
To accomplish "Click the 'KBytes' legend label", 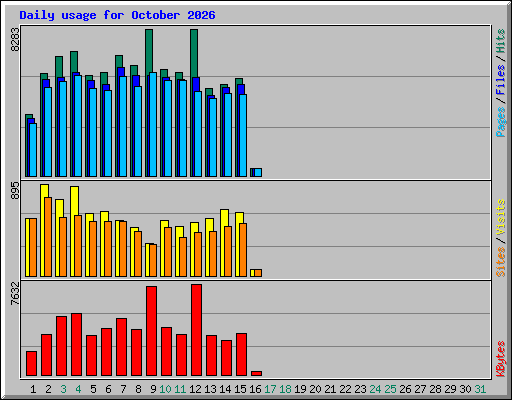I will [501, 359].
